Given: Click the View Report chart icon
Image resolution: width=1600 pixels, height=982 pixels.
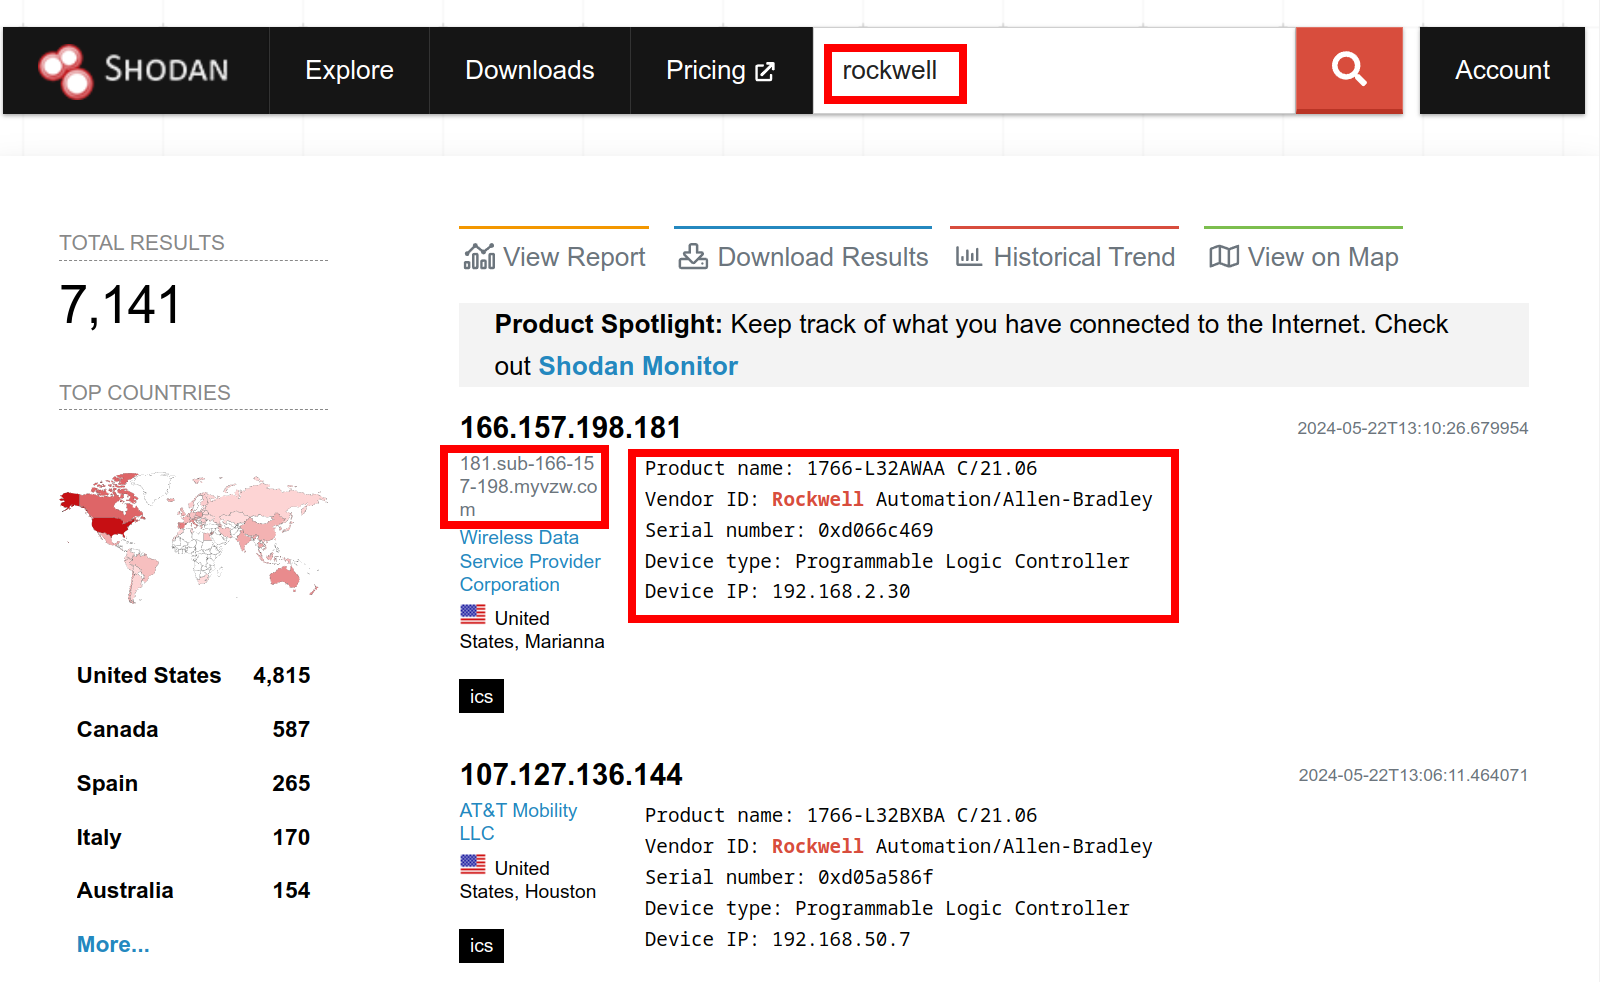Looking at the screenshot, I should coord(479,257).
